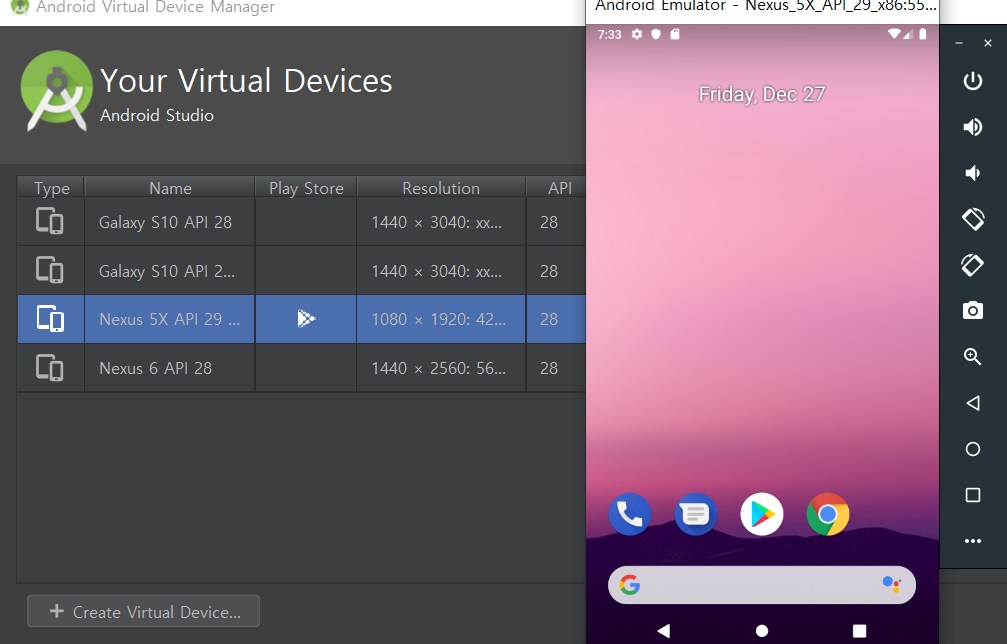
Task: Open the Phone app on the emulator
Action: (x=629, y=514)
